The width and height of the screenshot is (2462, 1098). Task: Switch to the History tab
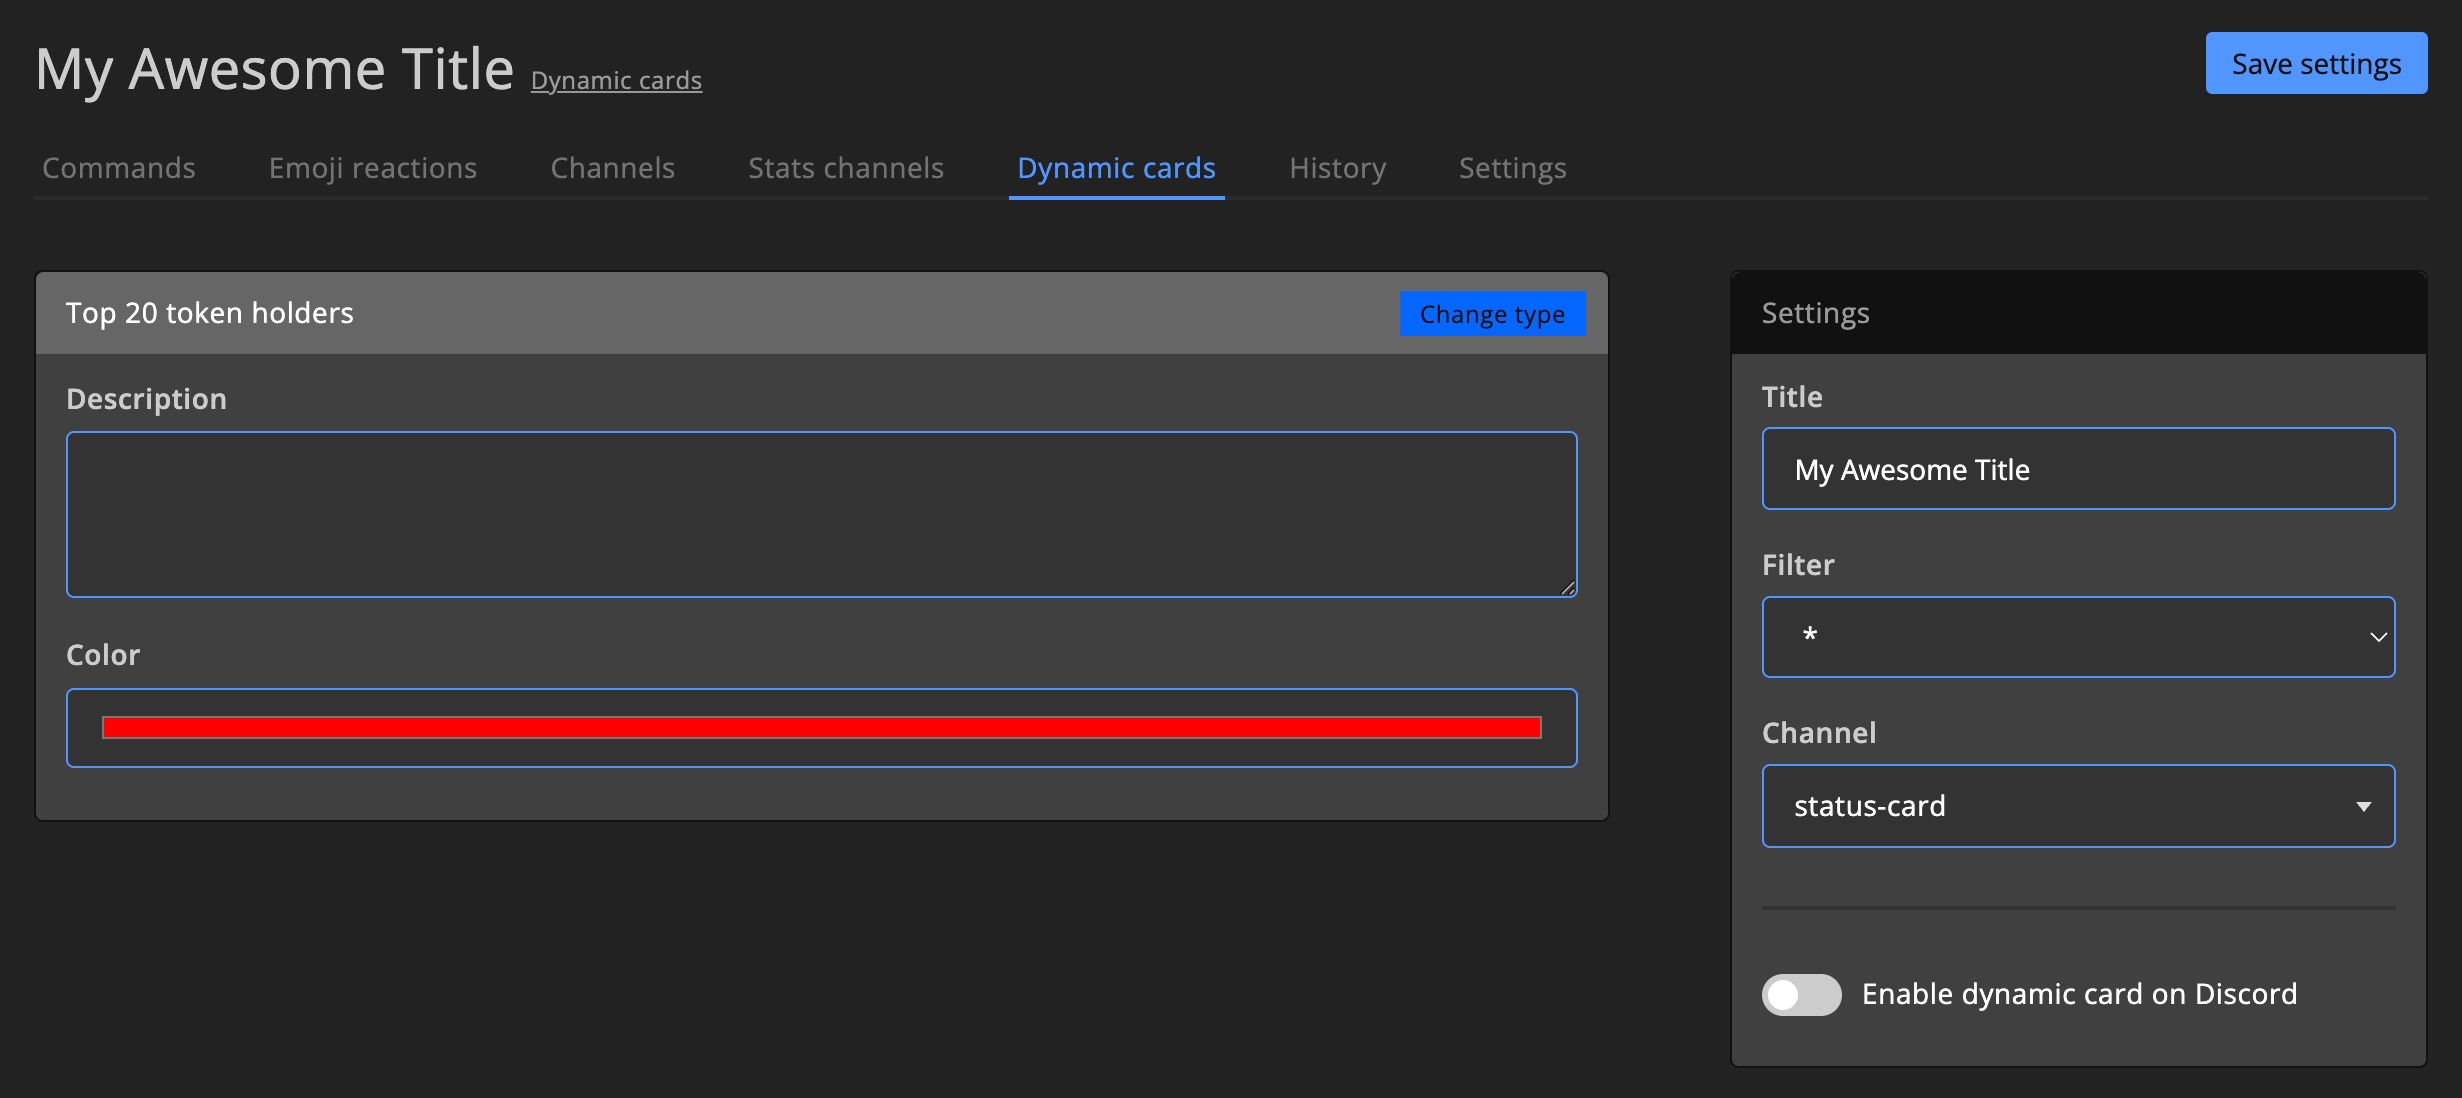pos(1336,168)
